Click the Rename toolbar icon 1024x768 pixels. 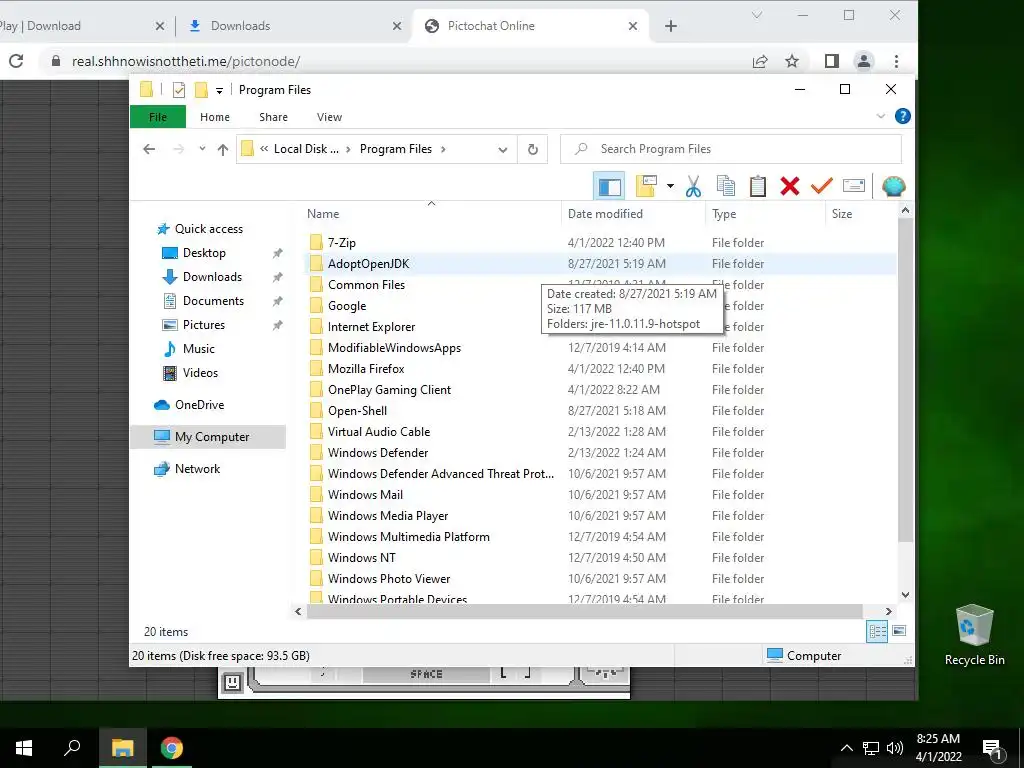click(x=854, y=187)
